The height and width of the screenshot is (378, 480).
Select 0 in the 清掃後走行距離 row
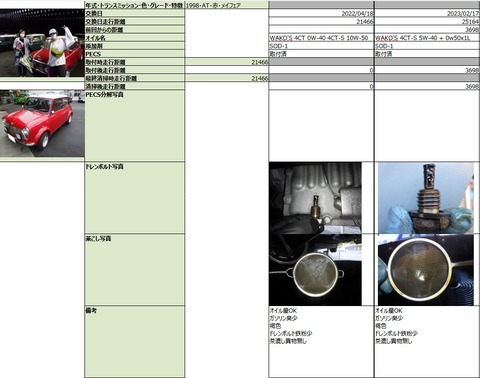pyautogui.click(x=321, y=86)
